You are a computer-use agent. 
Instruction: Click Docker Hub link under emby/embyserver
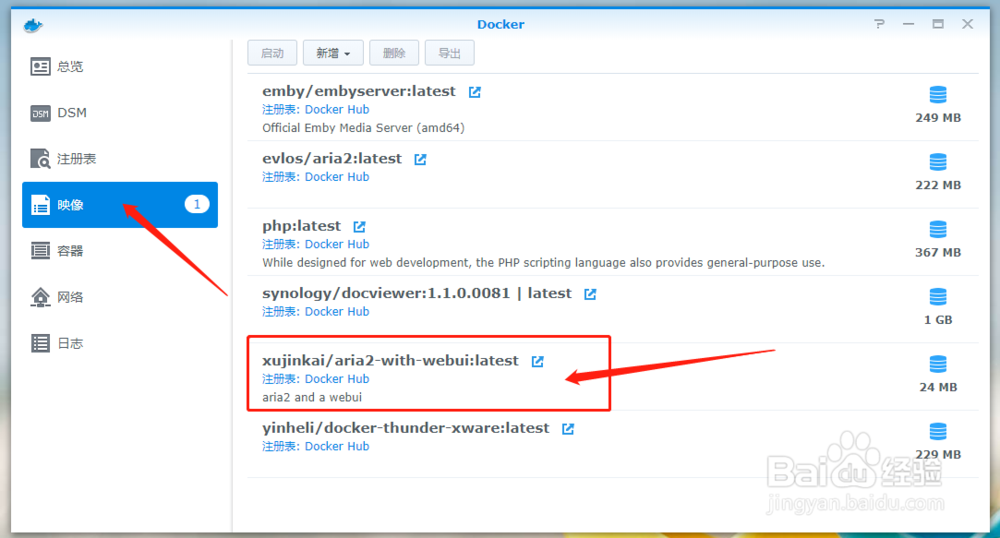(x=337, y=110)
